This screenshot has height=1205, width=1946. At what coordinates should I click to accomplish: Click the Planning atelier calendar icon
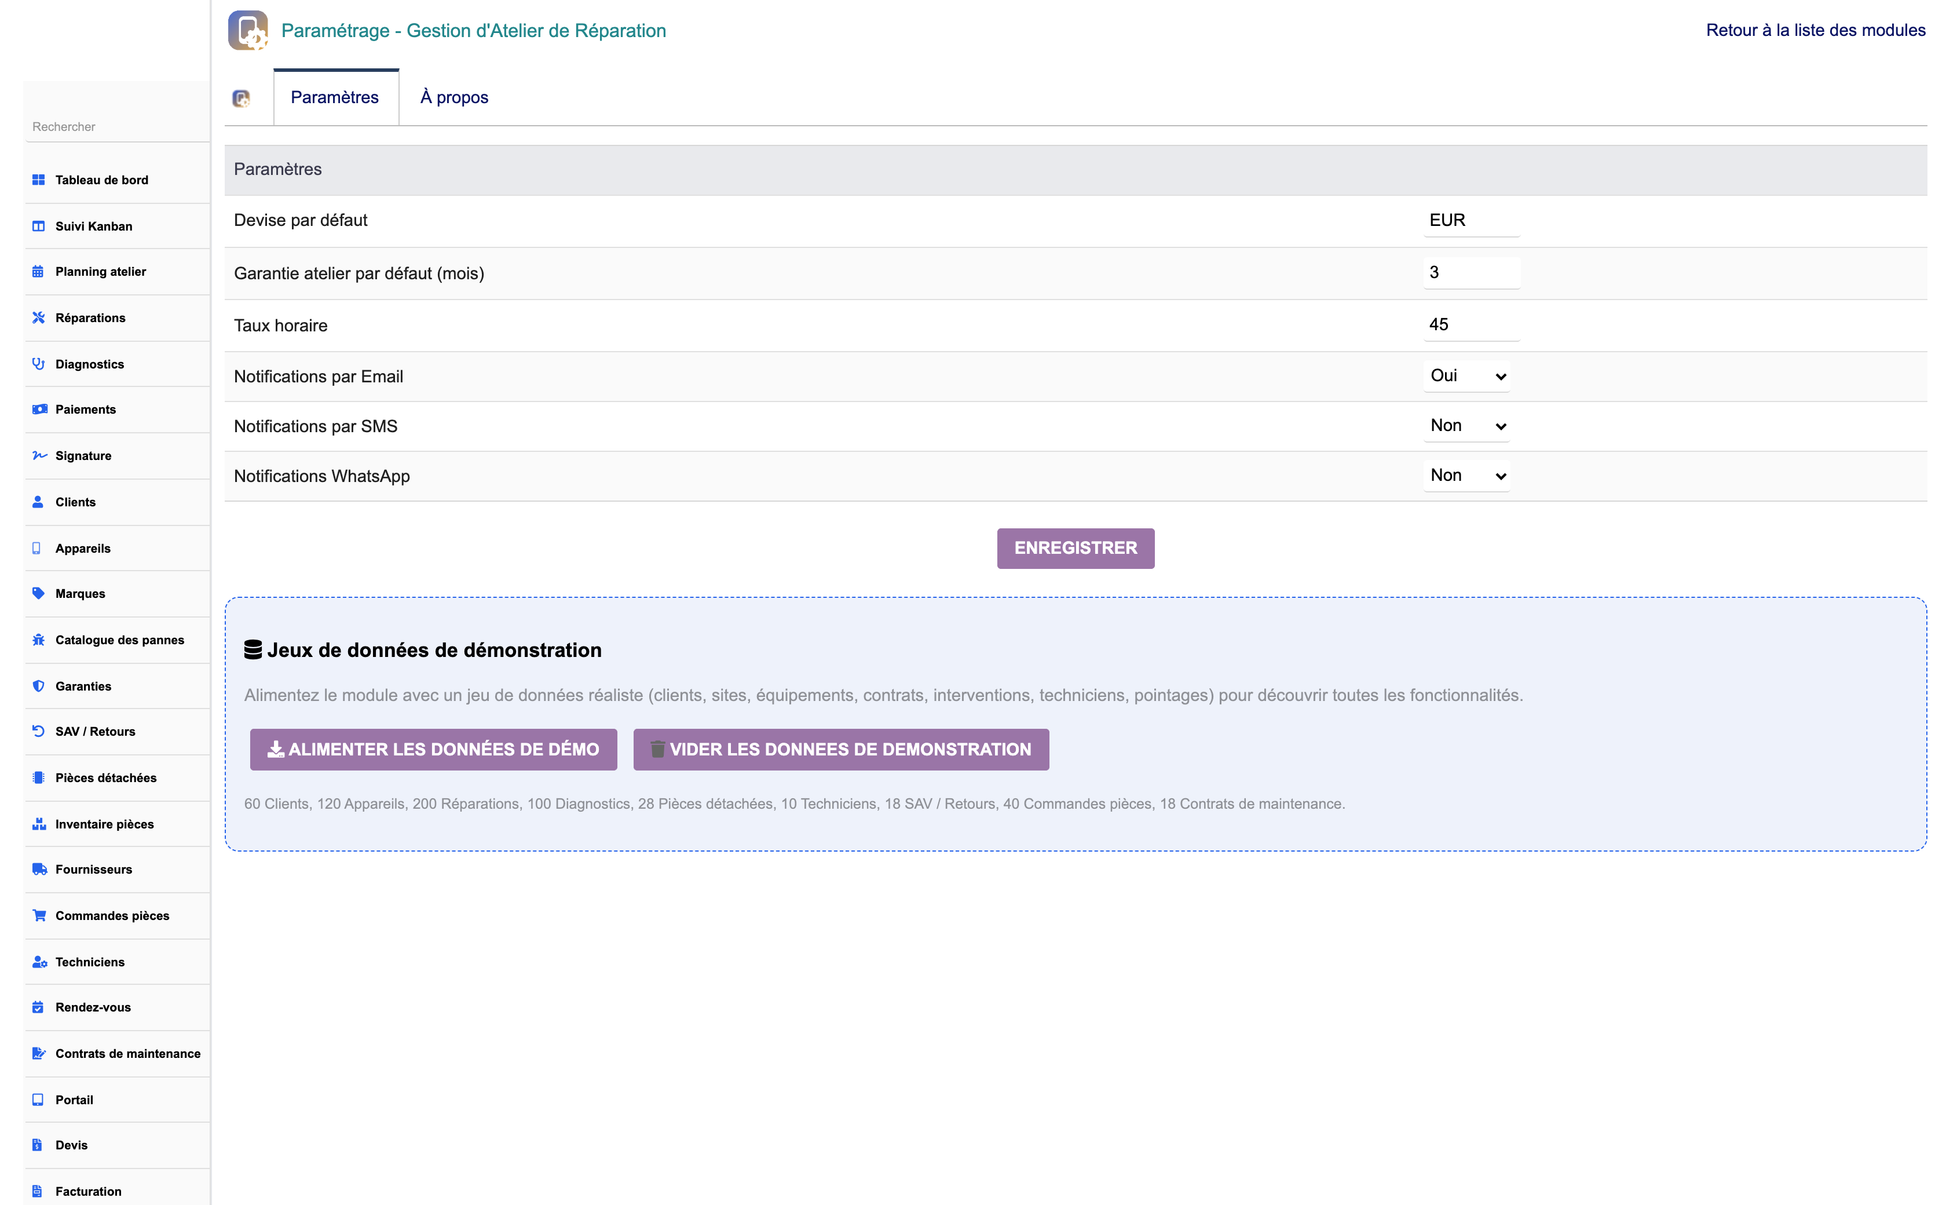(x=38, y=272)
